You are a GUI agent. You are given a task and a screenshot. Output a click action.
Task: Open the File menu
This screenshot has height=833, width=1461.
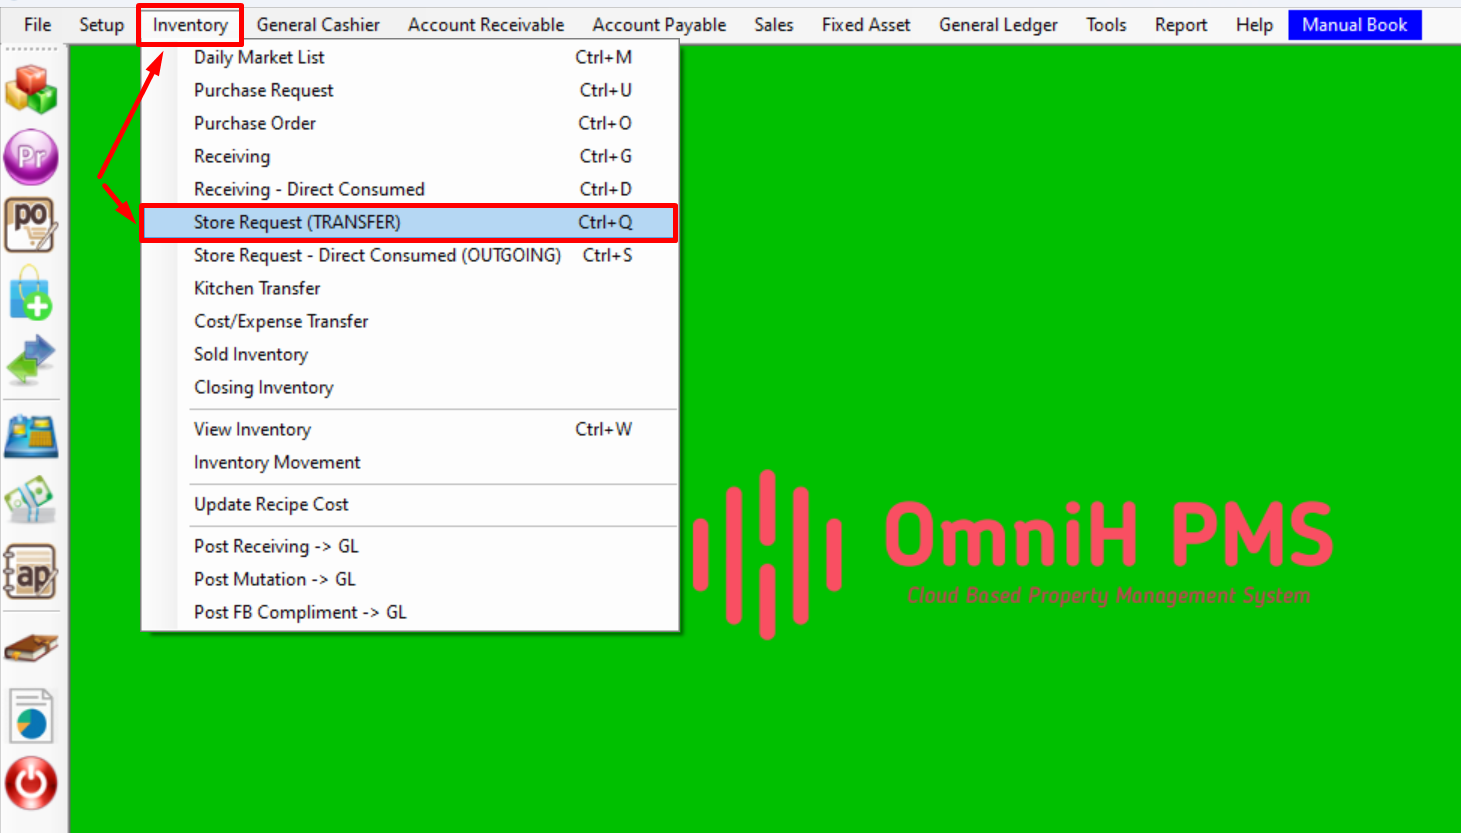click(x=38, y=25)
